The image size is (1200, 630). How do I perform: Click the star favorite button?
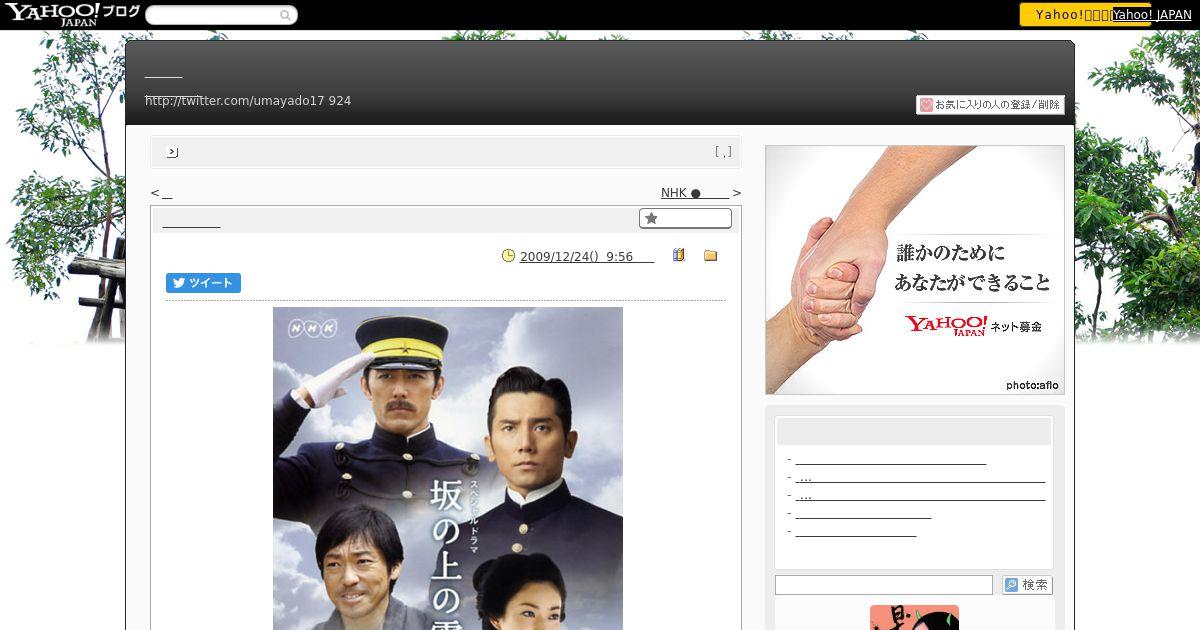(x=685, y=218)
